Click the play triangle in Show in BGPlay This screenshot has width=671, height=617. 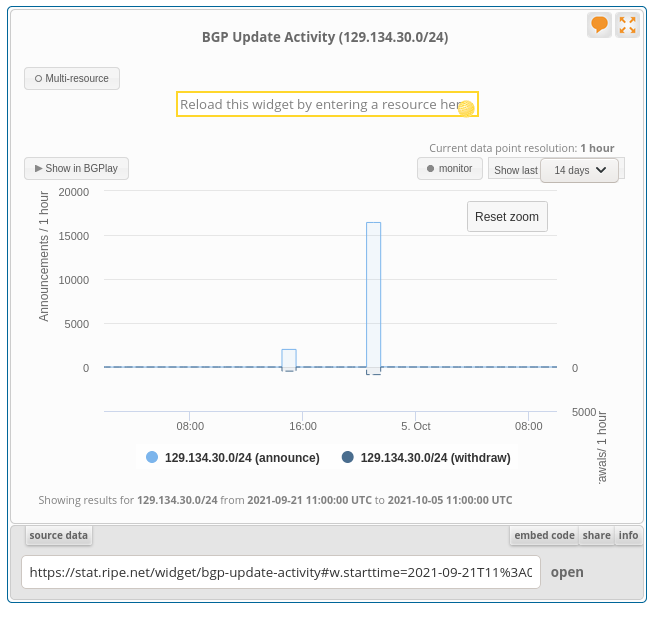point(39,169)
